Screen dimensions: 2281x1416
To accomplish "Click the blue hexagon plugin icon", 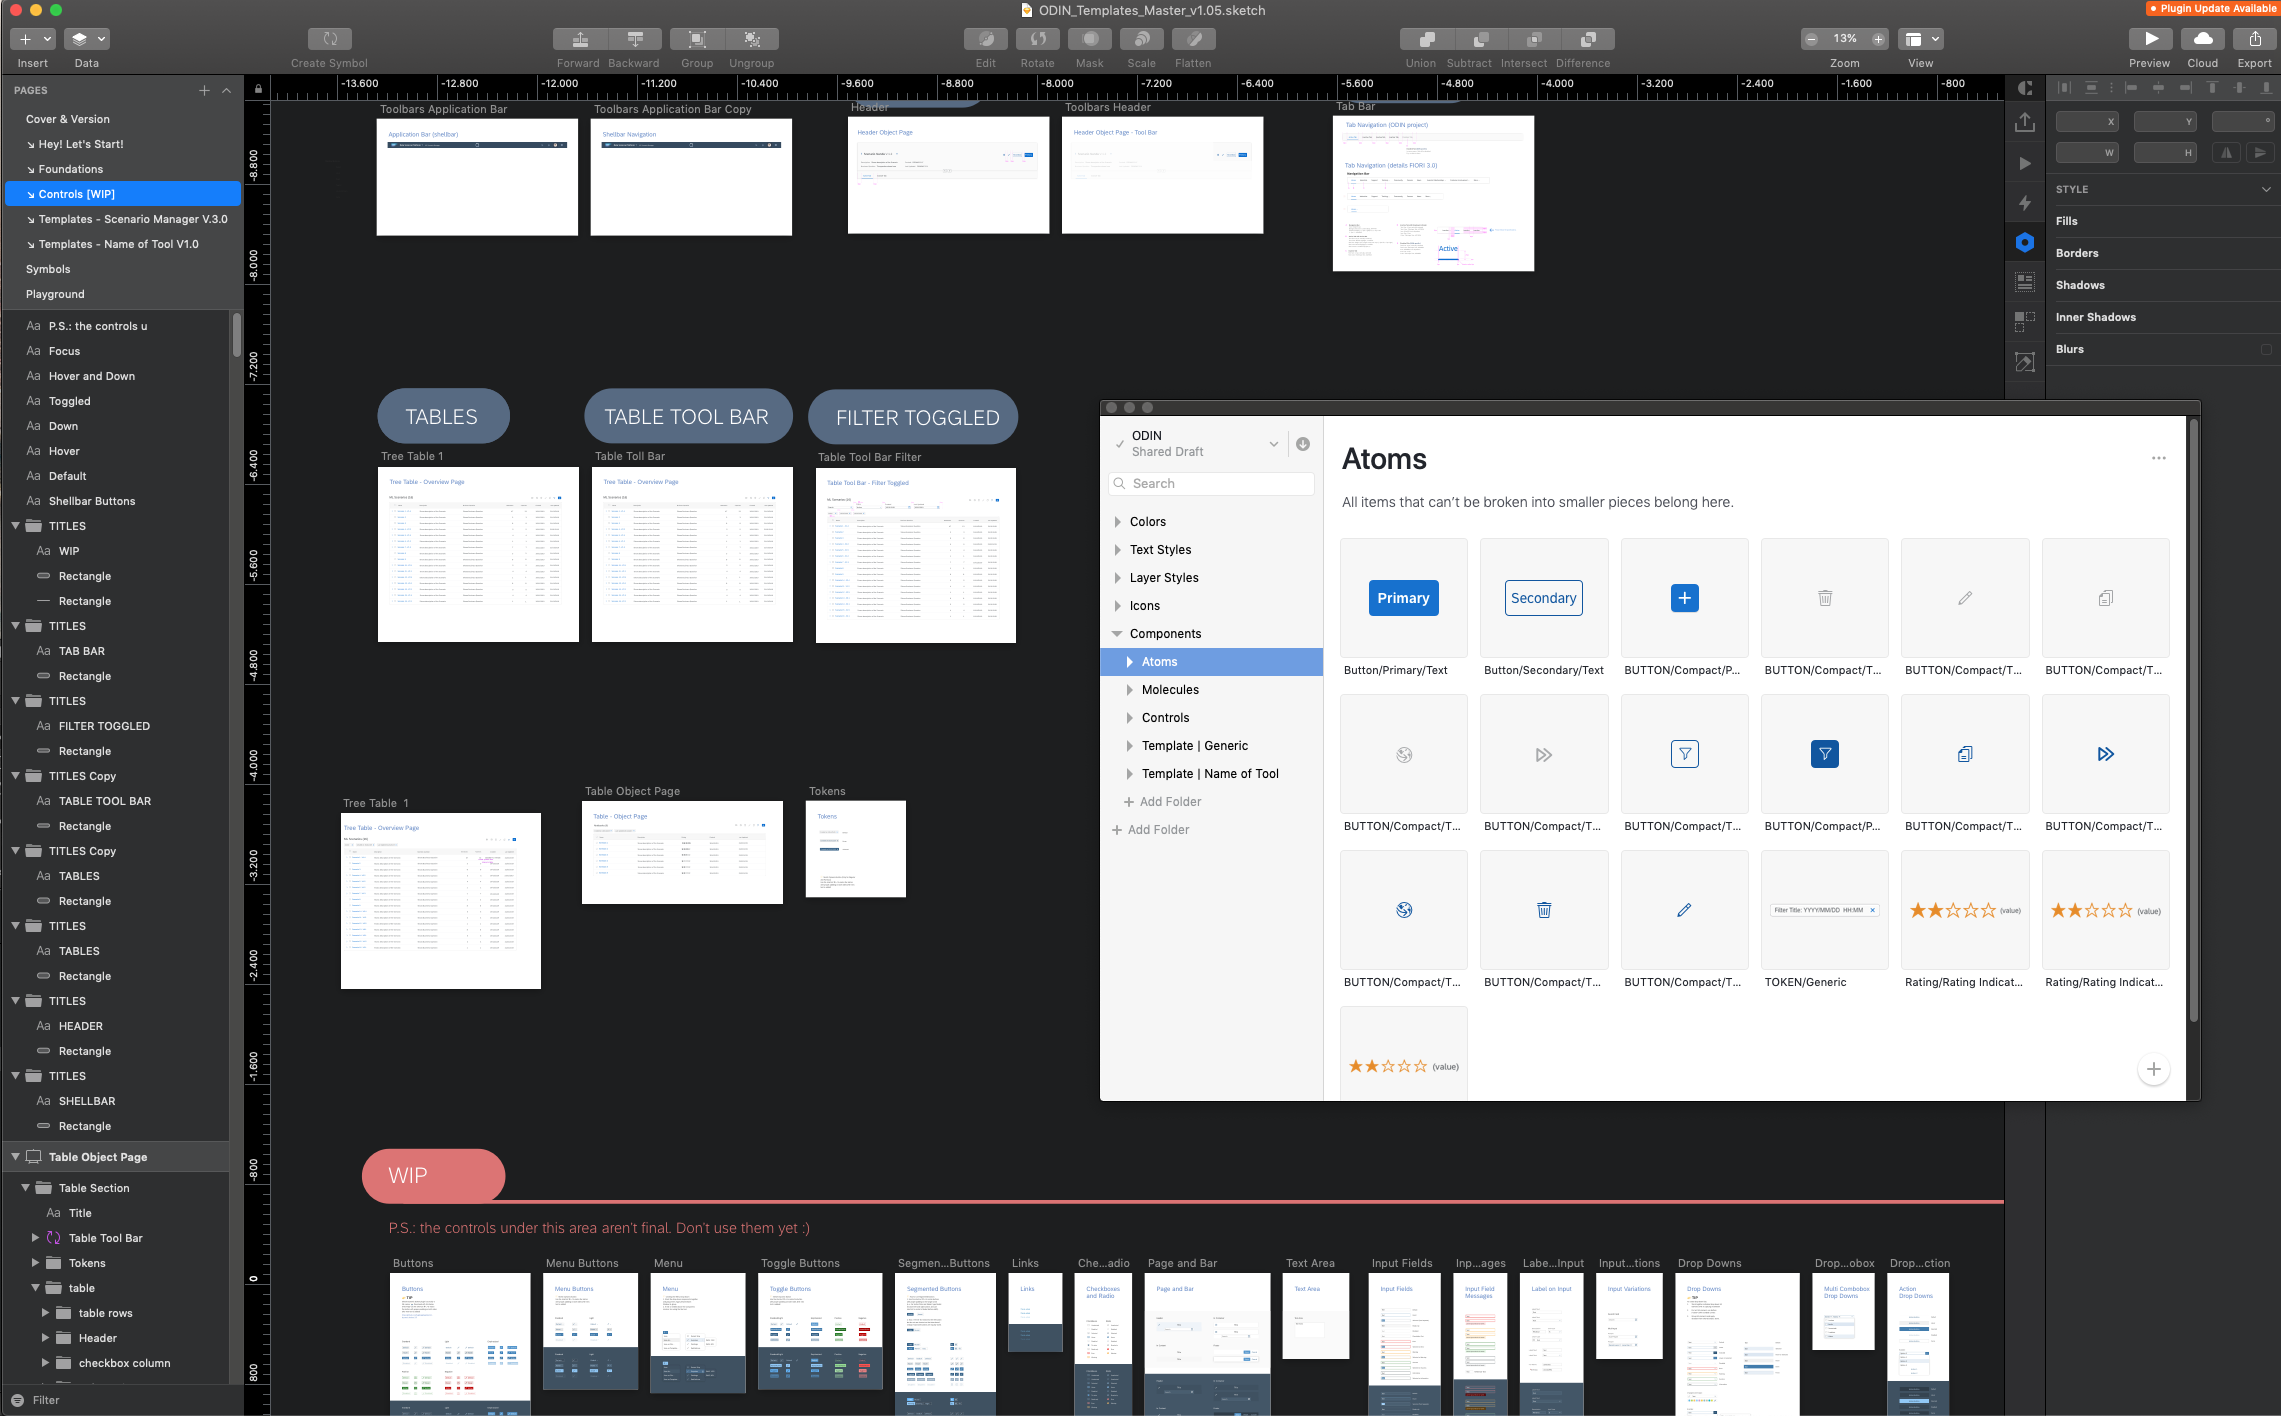I will (x=2025, y=242).
